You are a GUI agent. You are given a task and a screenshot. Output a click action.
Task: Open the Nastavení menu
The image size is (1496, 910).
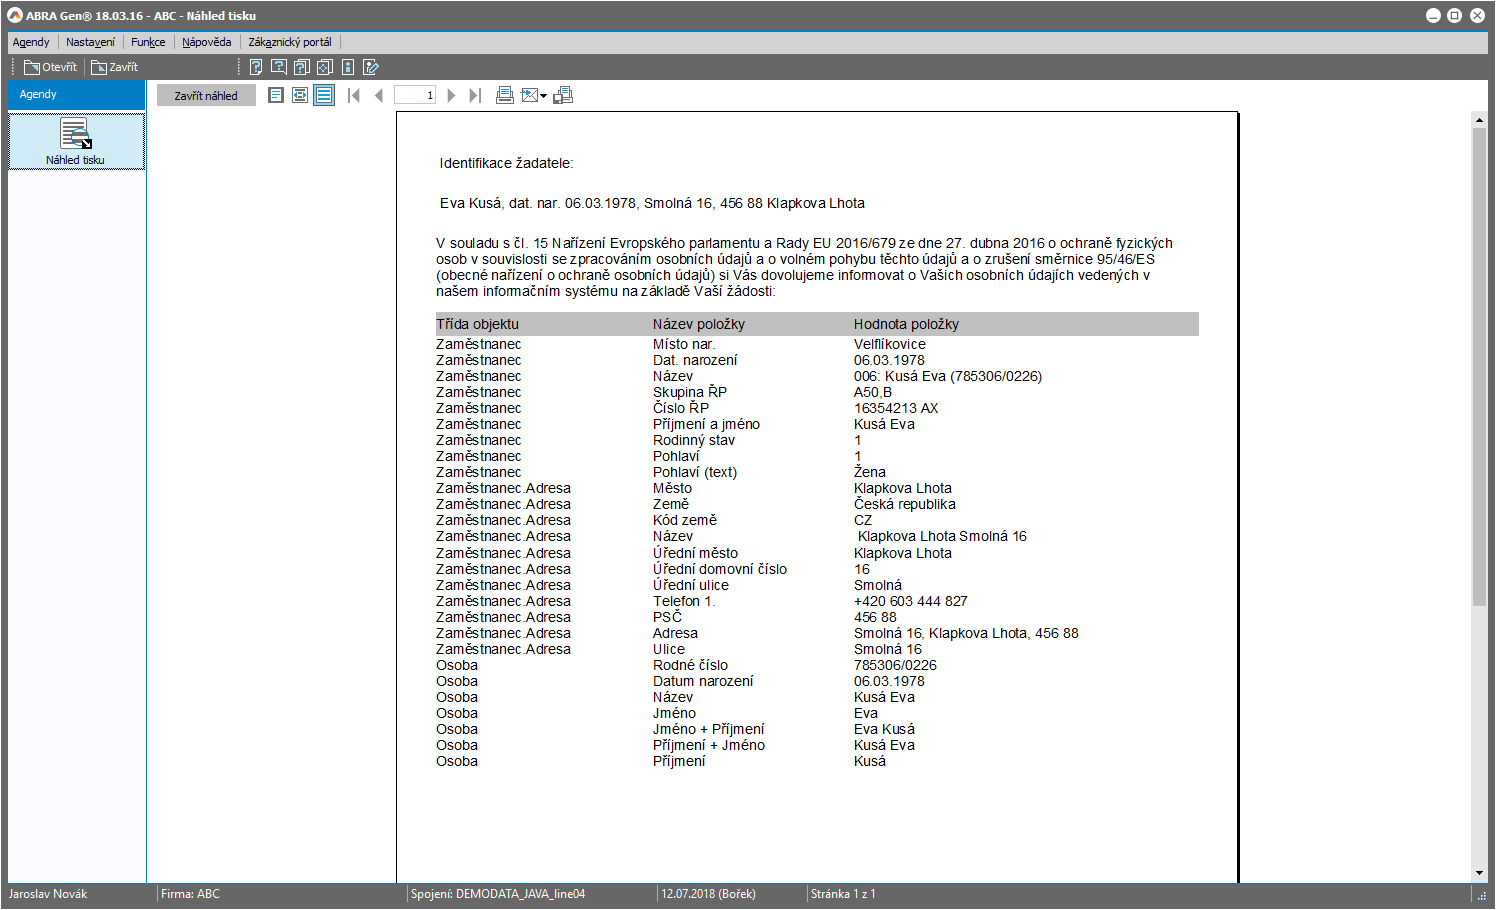(x=90, y=42)
